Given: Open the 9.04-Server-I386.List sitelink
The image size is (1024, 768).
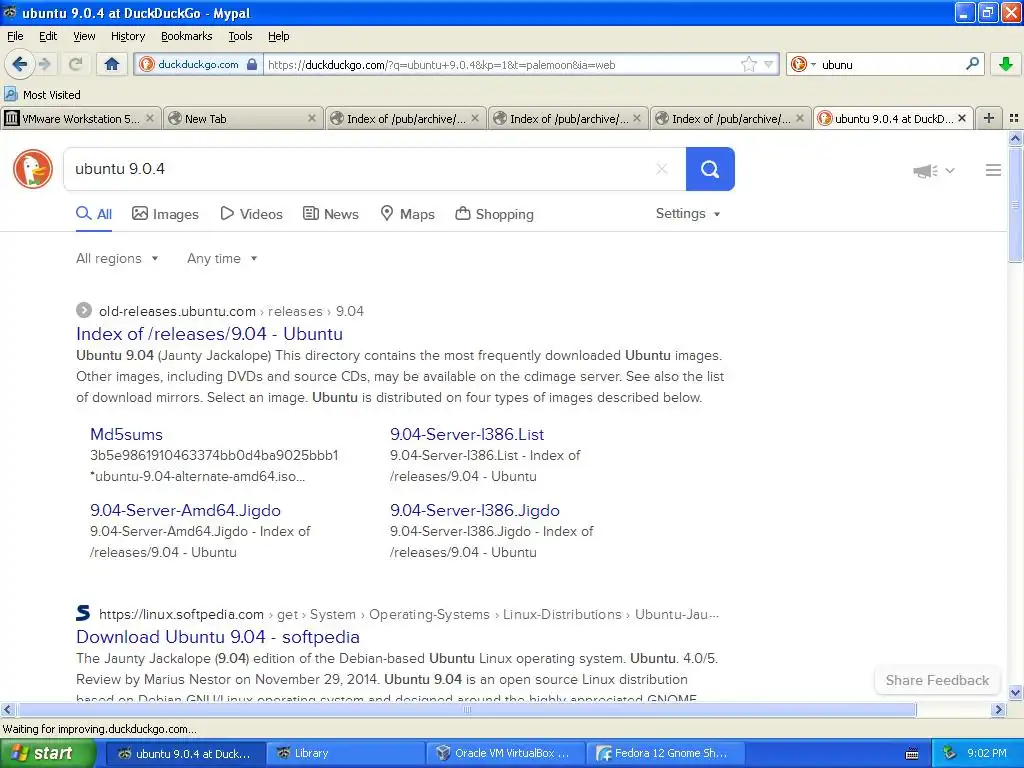Looking at the screenshot, I should 467,434.
